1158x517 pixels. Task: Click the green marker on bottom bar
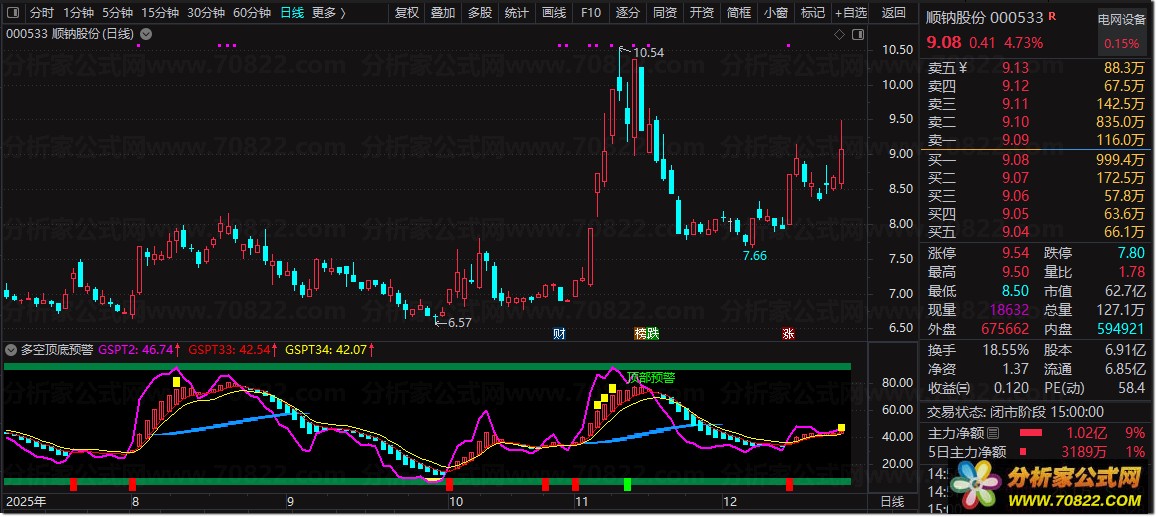tap(627, 485)
